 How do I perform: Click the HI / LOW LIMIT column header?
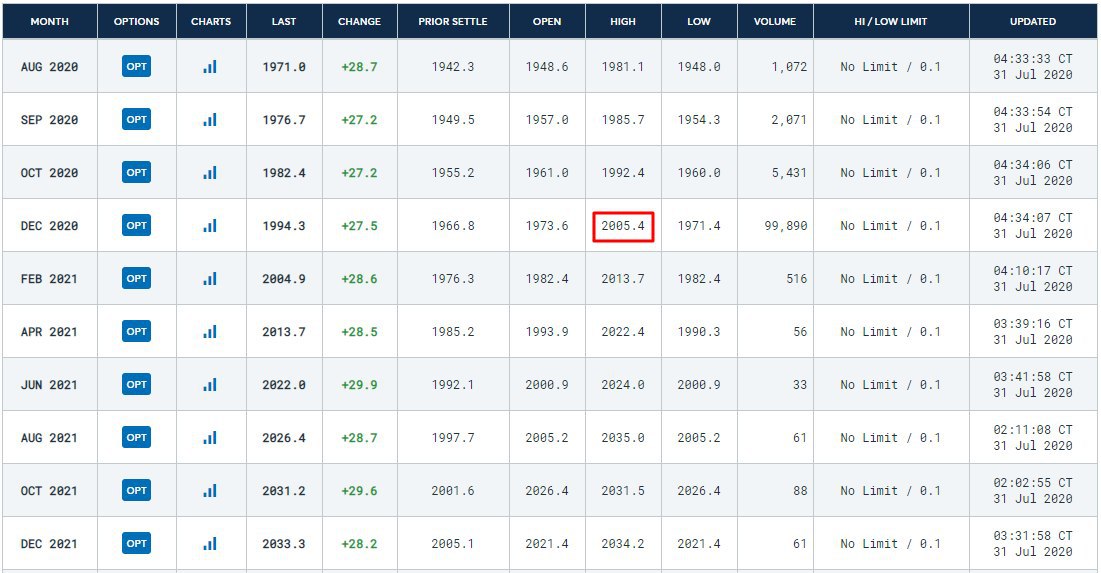click(x=891, y=22)
